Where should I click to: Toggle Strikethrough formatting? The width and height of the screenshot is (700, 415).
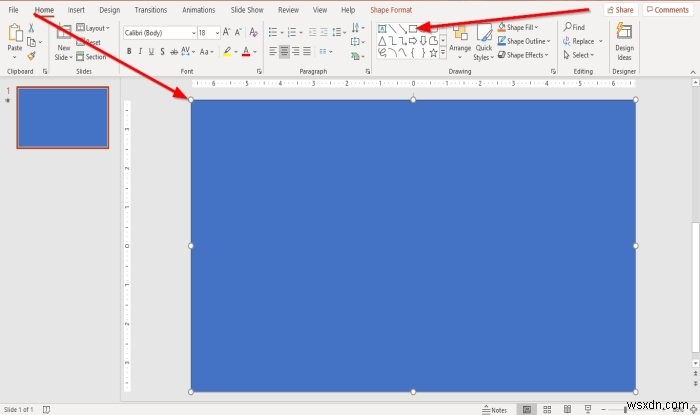tap(174, 52)
